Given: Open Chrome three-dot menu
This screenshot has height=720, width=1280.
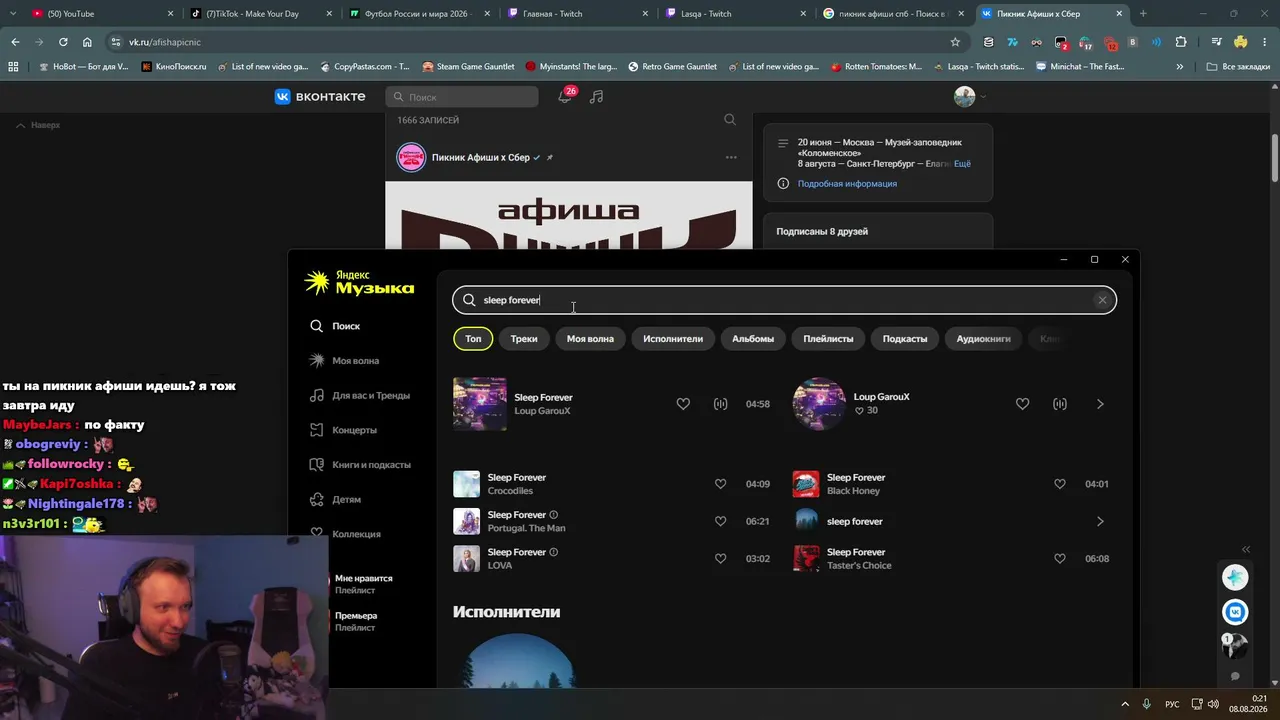Looking at the screenshot, I should click(x=1265, y=42).
